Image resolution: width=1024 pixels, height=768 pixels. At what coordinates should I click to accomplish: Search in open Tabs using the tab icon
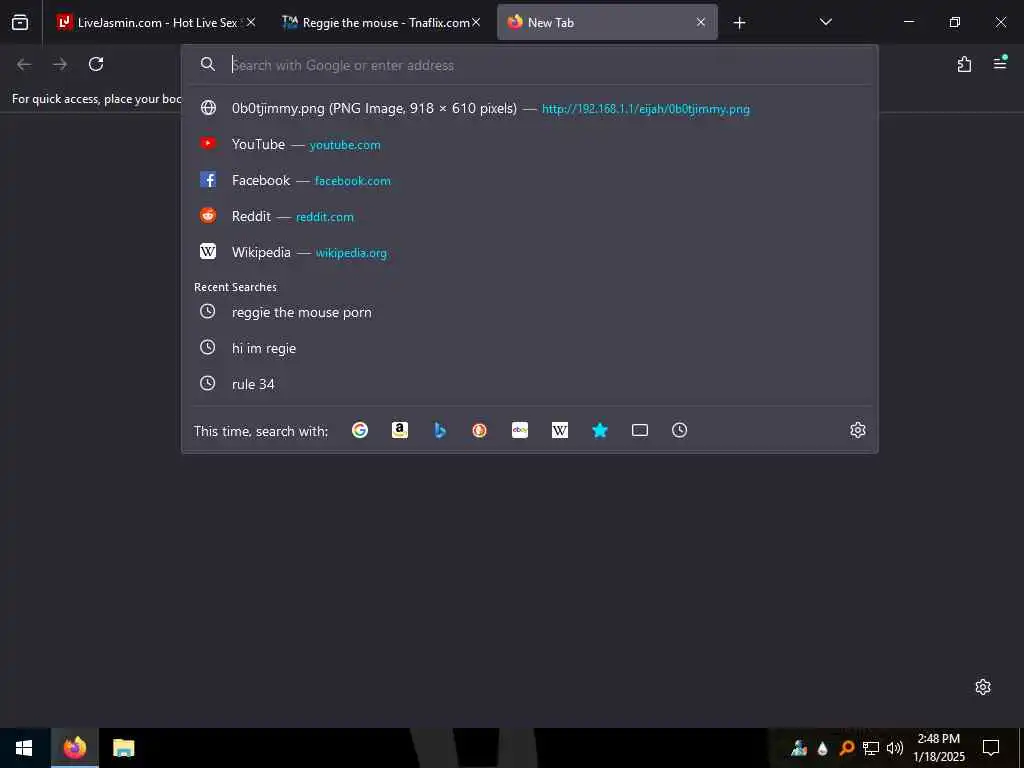pos(640,430)
